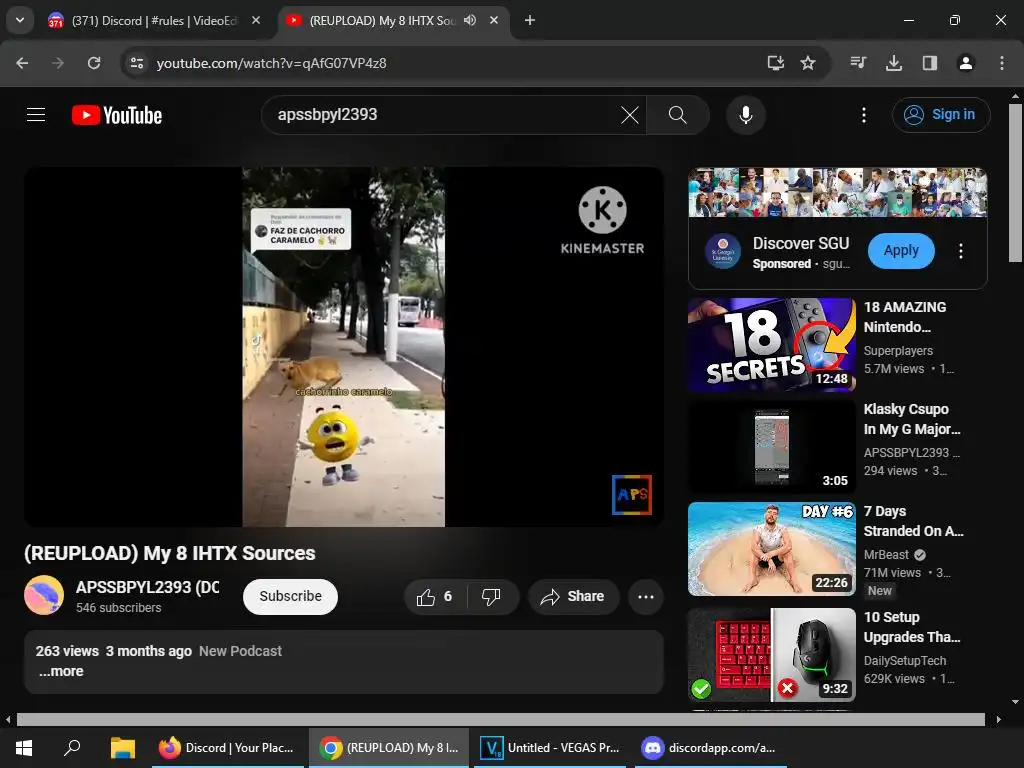Click the vertical page scrollbar

[1015, 183]
